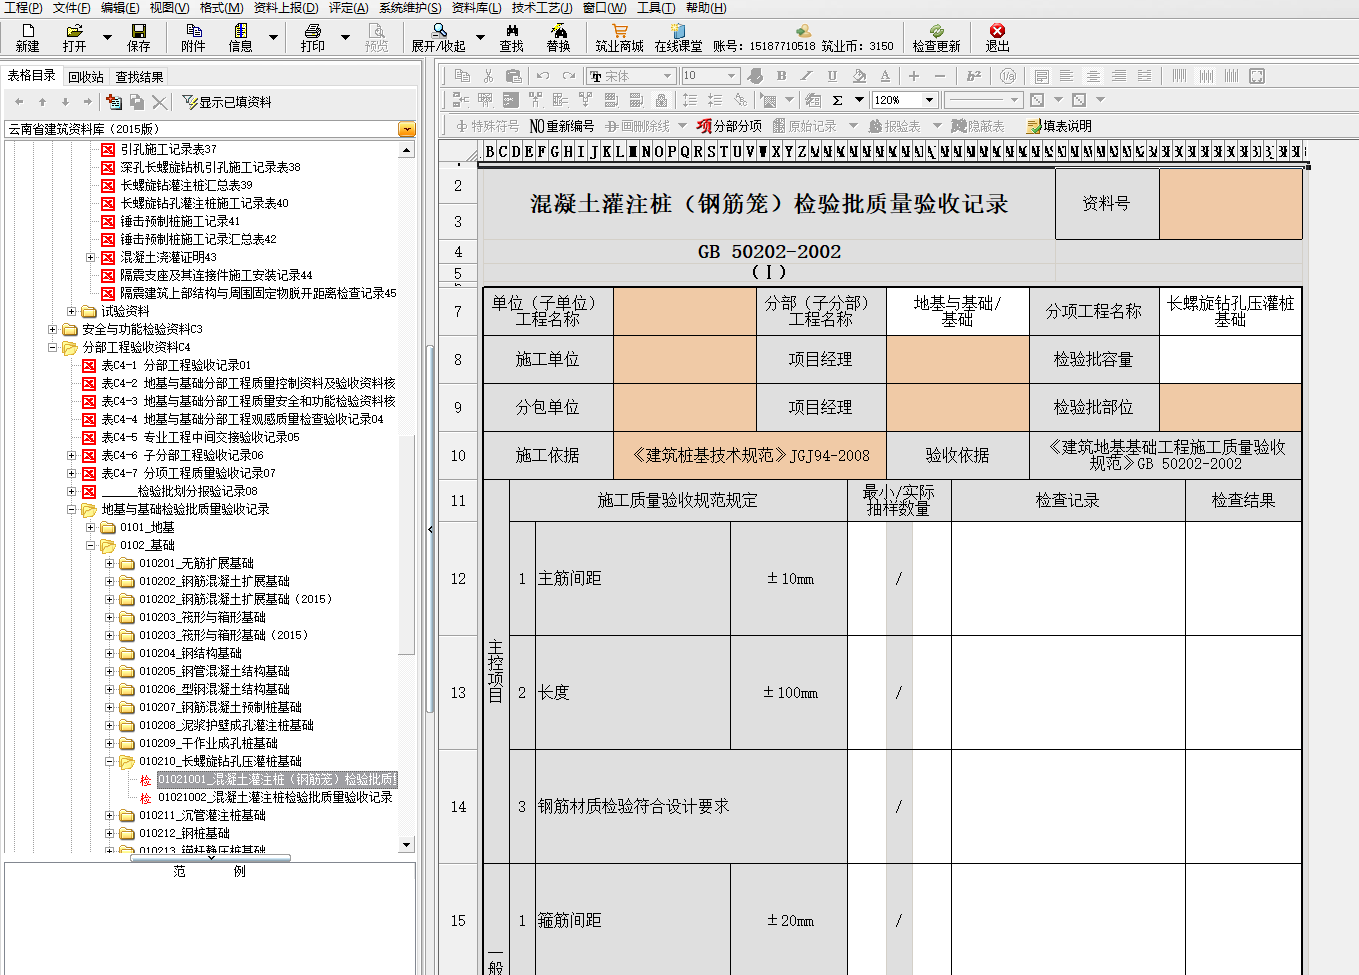Expand the 0101_地基 folder
Screen dimensions: 1359x975
(x=90, y=527)
